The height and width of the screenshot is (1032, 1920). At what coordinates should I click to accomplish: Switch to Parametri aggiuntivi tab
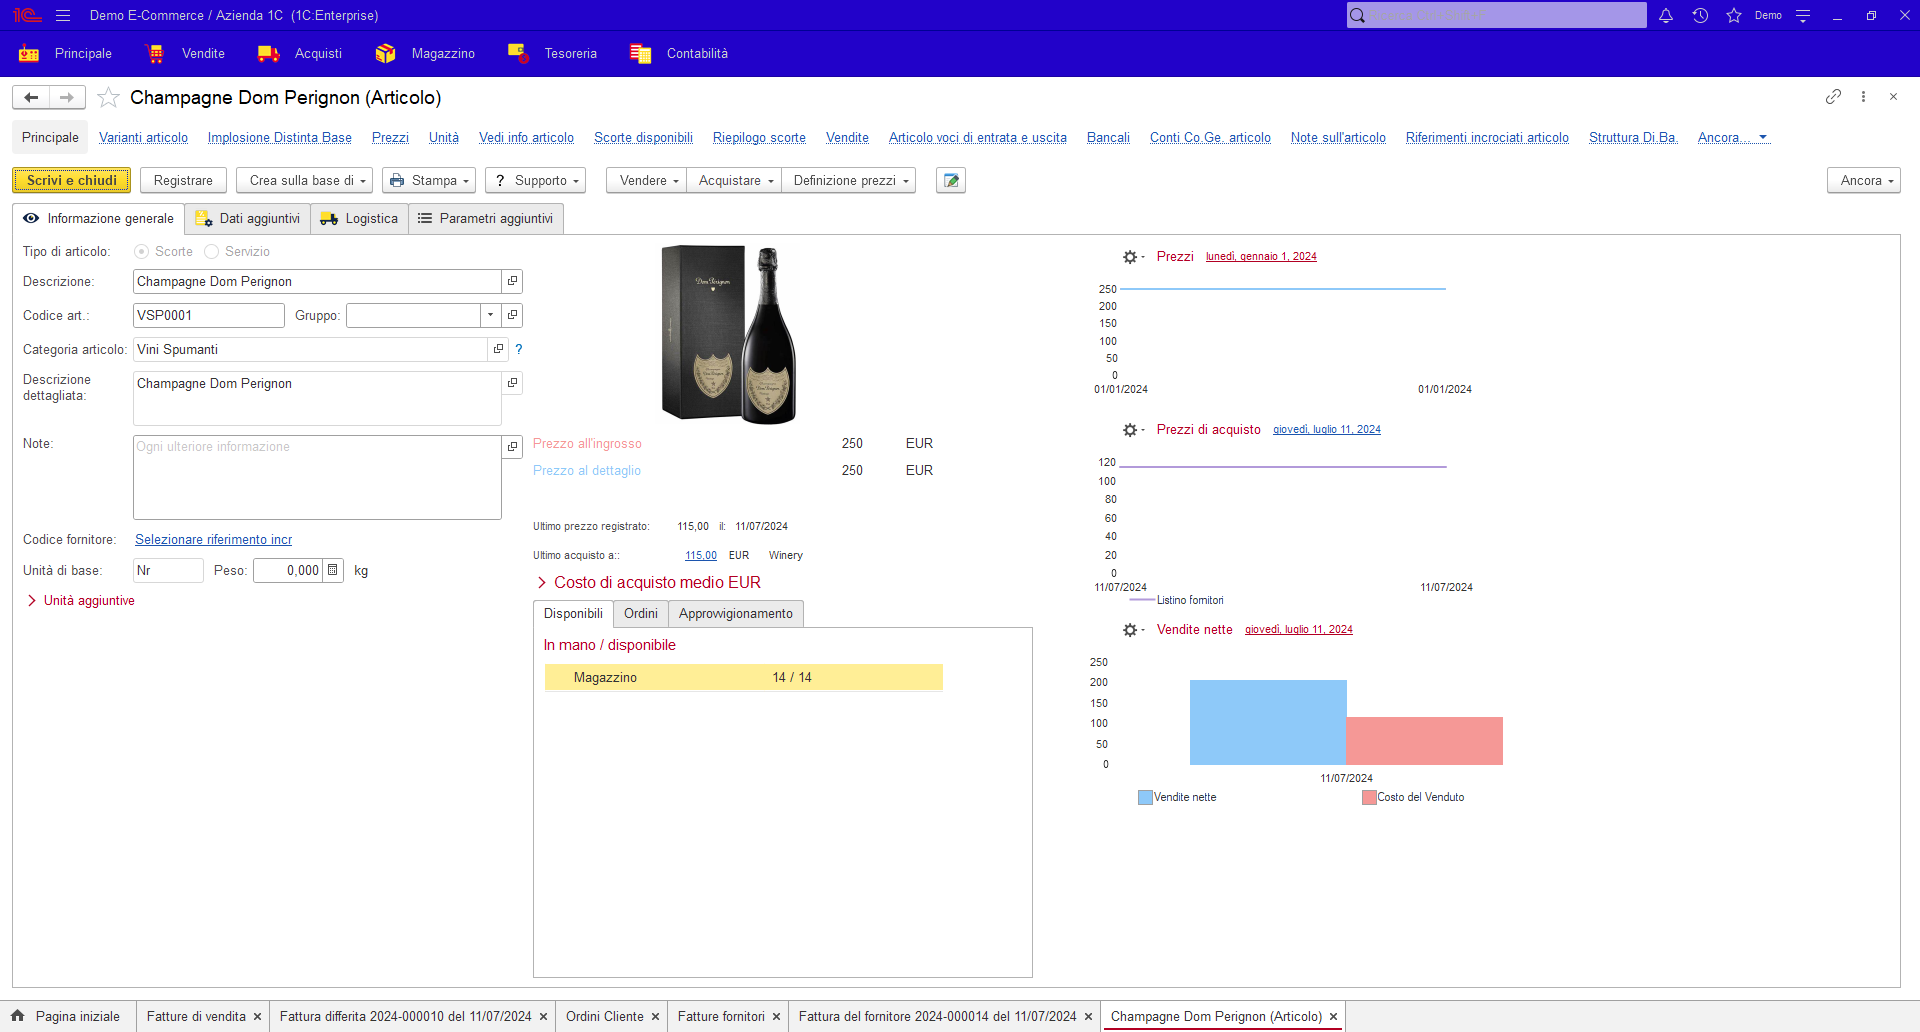(x=486, y=219)
